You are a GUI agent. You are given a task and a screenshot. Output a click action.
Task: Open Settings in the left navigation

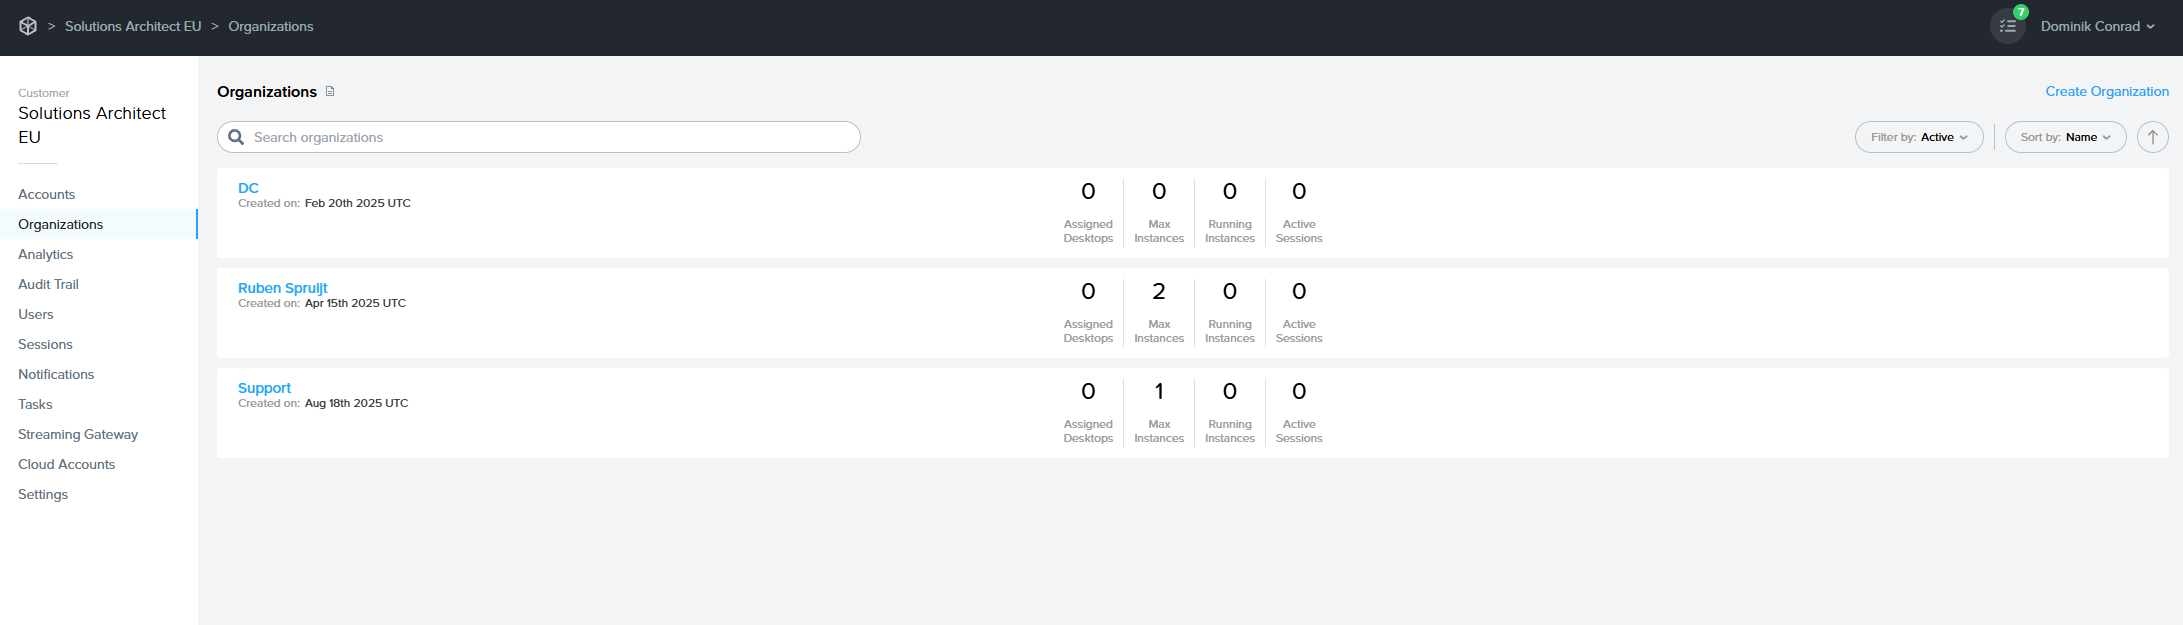coord(43,494)
